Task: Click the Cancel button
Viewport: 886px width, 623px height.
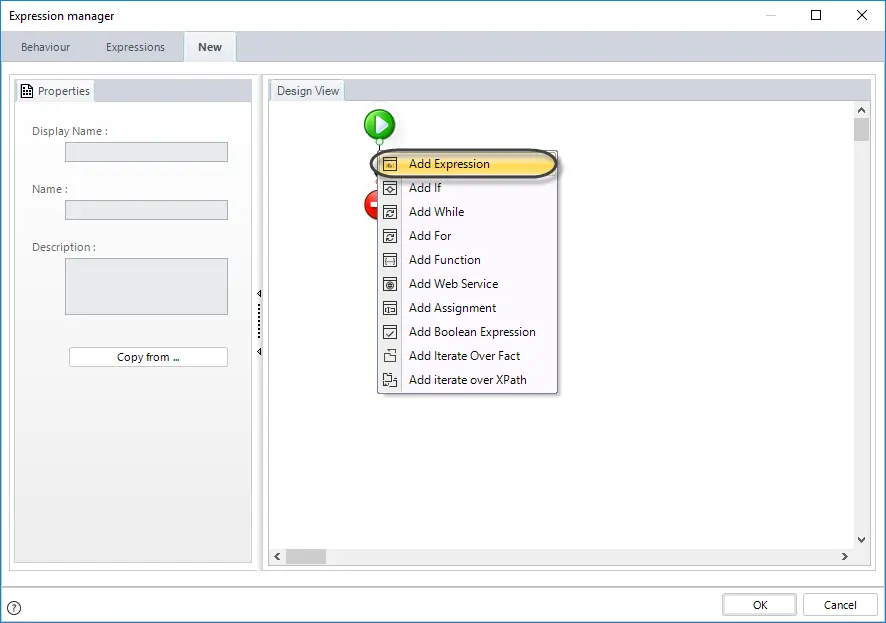Action: click(840, 605)
